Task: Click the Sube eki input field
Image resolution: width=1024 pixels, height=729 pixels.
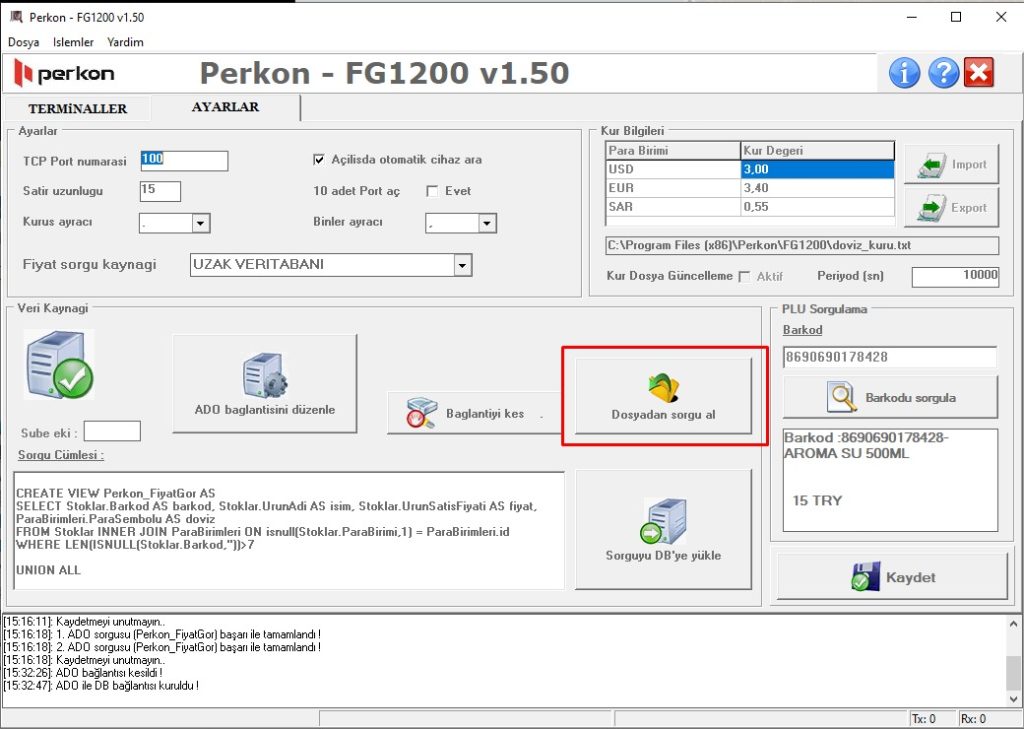Action: pos(112,432)
